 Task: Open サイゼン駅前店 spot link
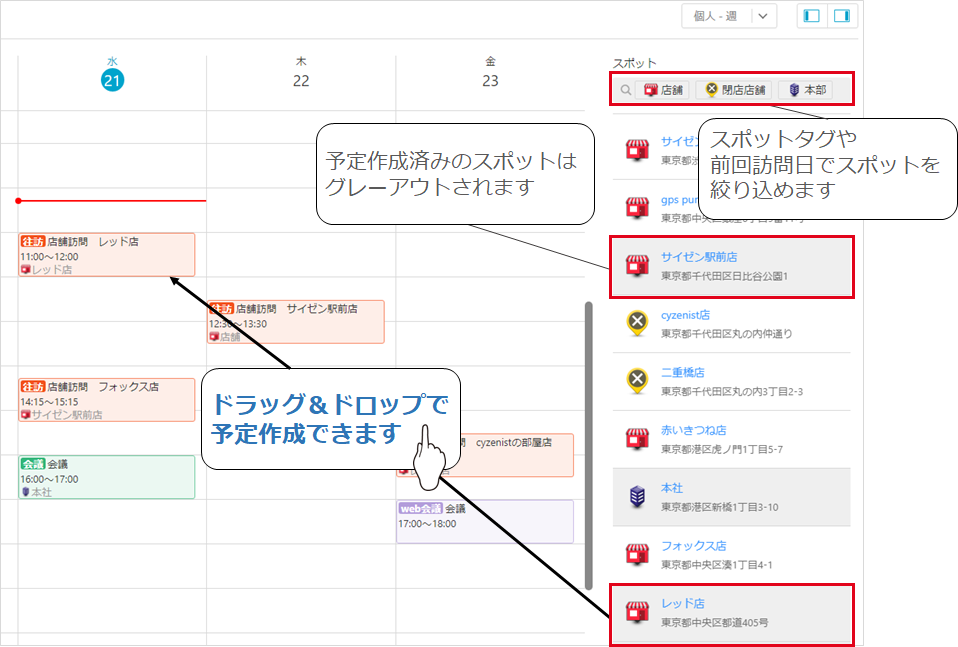coord(699,257)
